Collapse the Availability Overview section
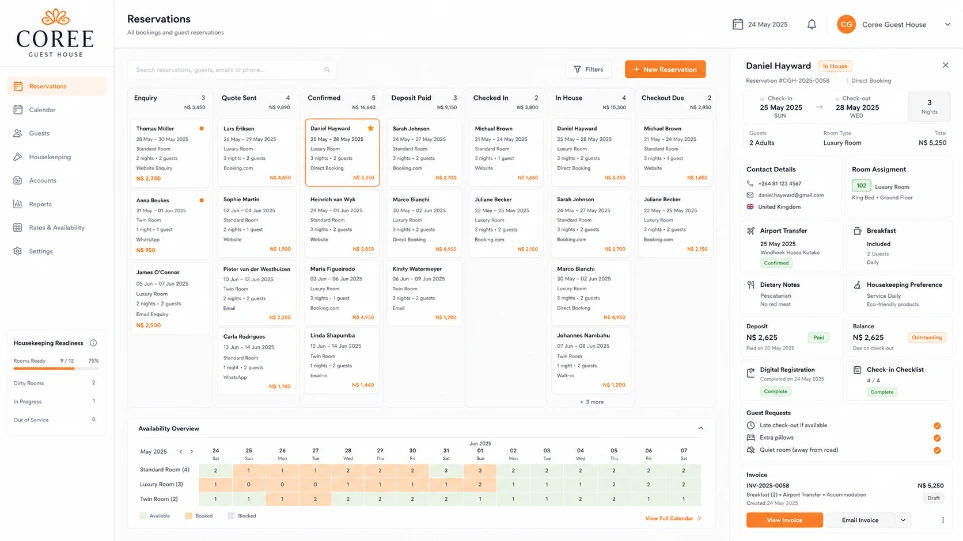The width and height of the screenshot is (963, 541). (x=700, y=429)
